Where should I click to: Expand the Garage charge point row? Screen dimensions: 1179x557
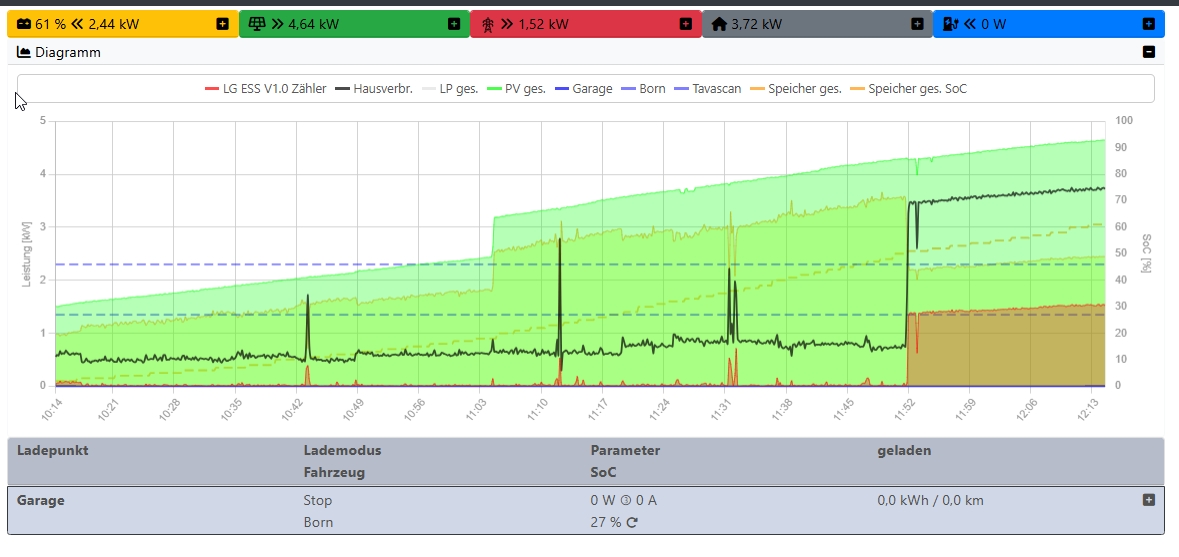[x=1149, y=500]
